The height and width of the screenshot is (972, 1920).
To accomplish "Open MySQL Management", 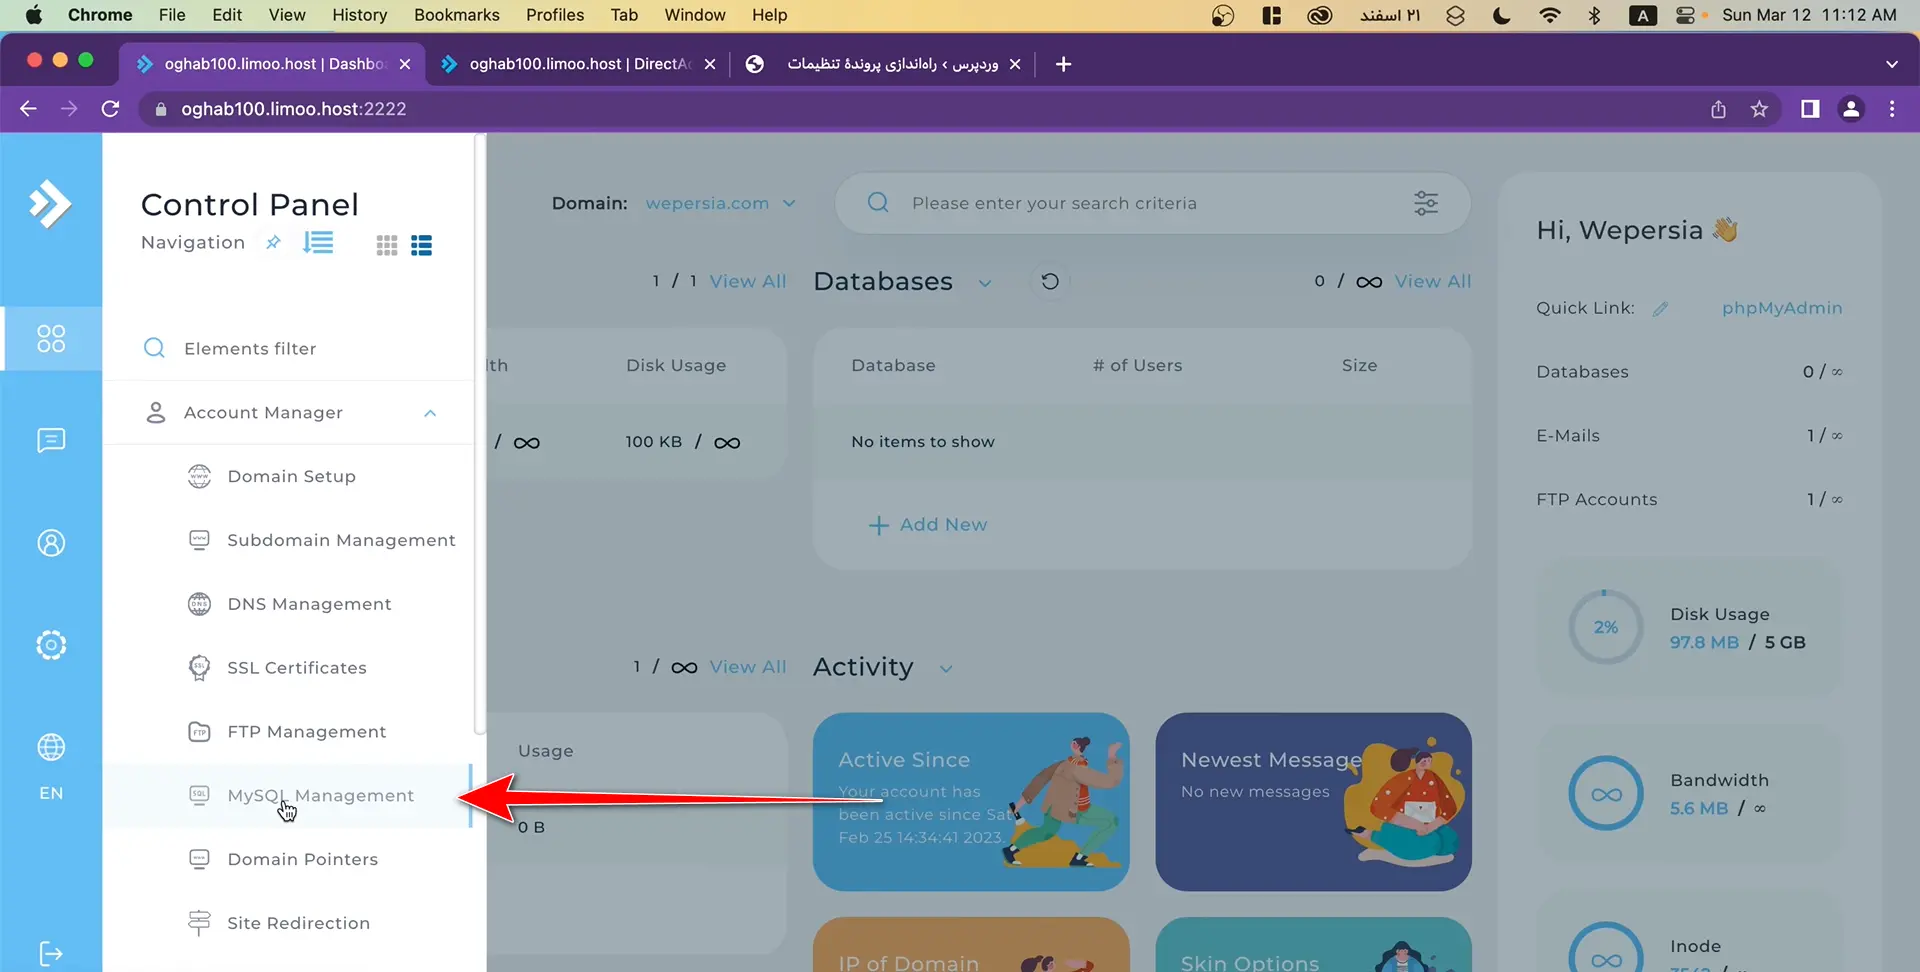I will [320, 796].
